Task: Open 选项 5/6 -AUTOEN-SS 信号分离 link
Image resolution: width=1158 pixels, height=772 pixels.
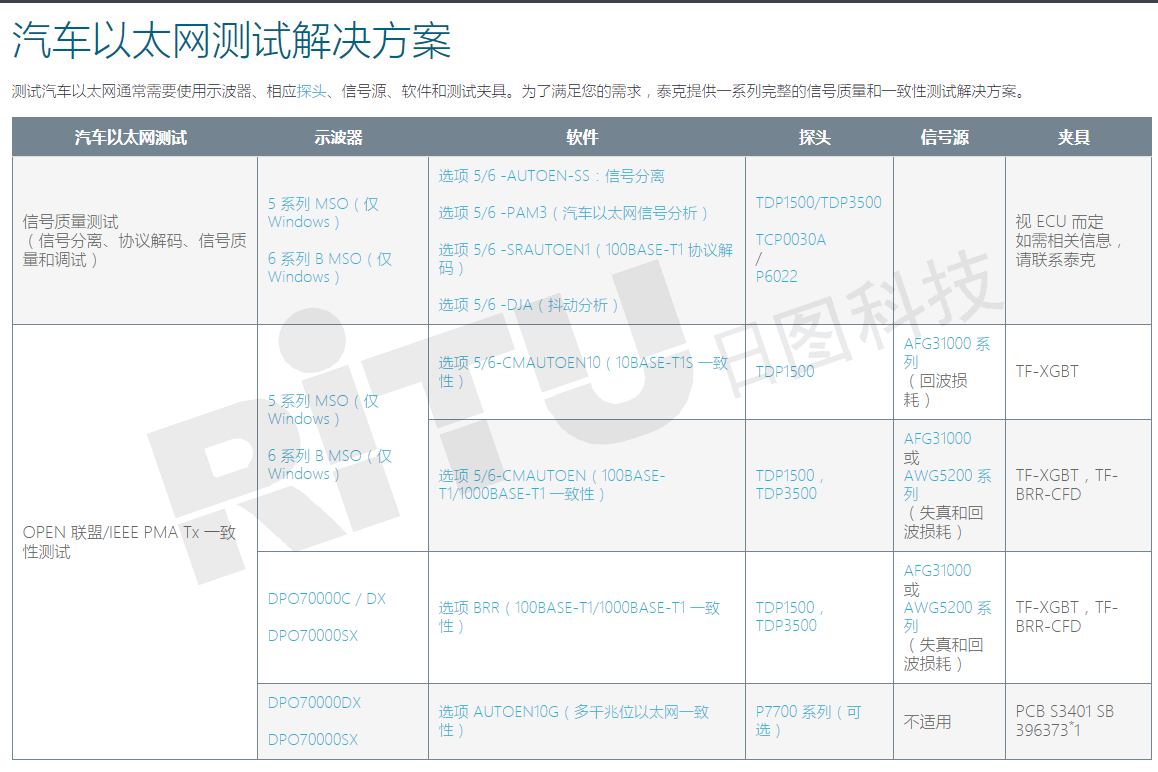Action: coord(550,176)
